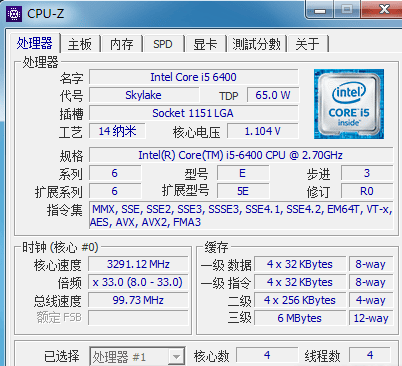Screen dimensions: 402x366
Task: Go to the 显卡 tab
Action: [205, 44]
